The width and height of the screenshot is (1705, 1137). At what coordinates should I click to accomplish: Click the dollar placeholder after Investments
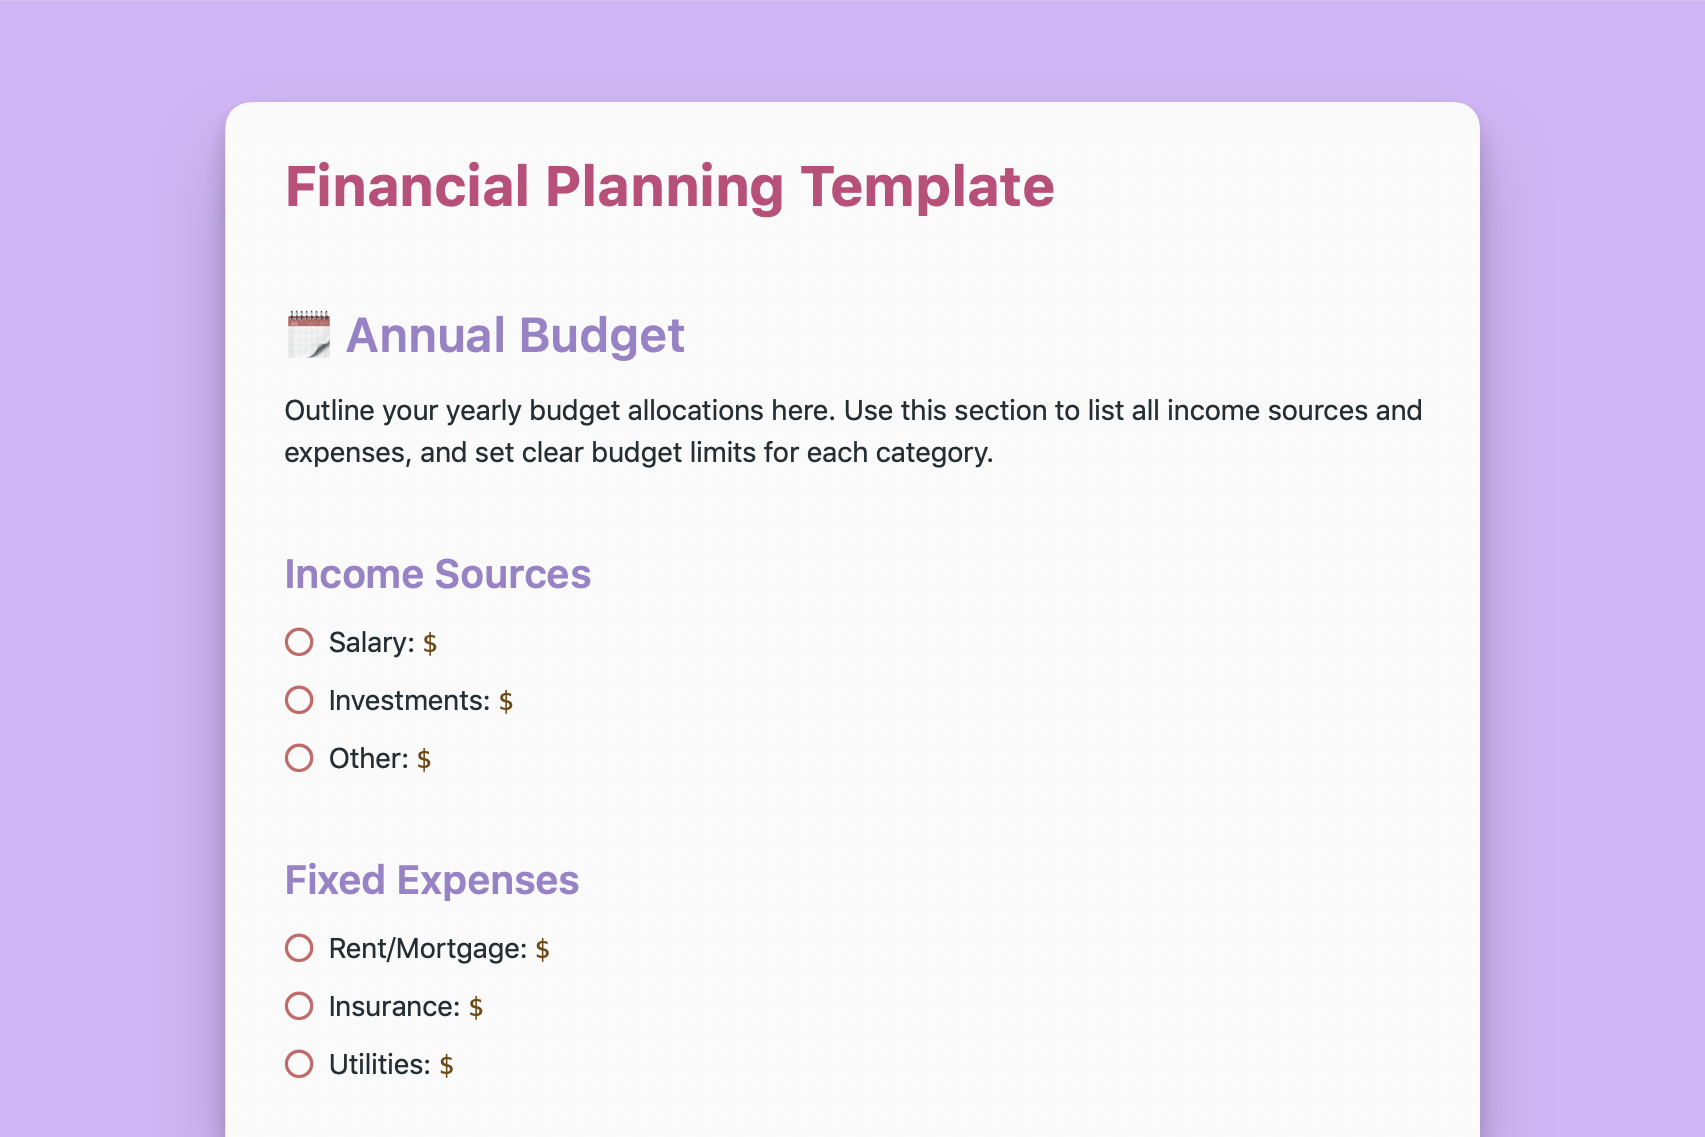506,701
